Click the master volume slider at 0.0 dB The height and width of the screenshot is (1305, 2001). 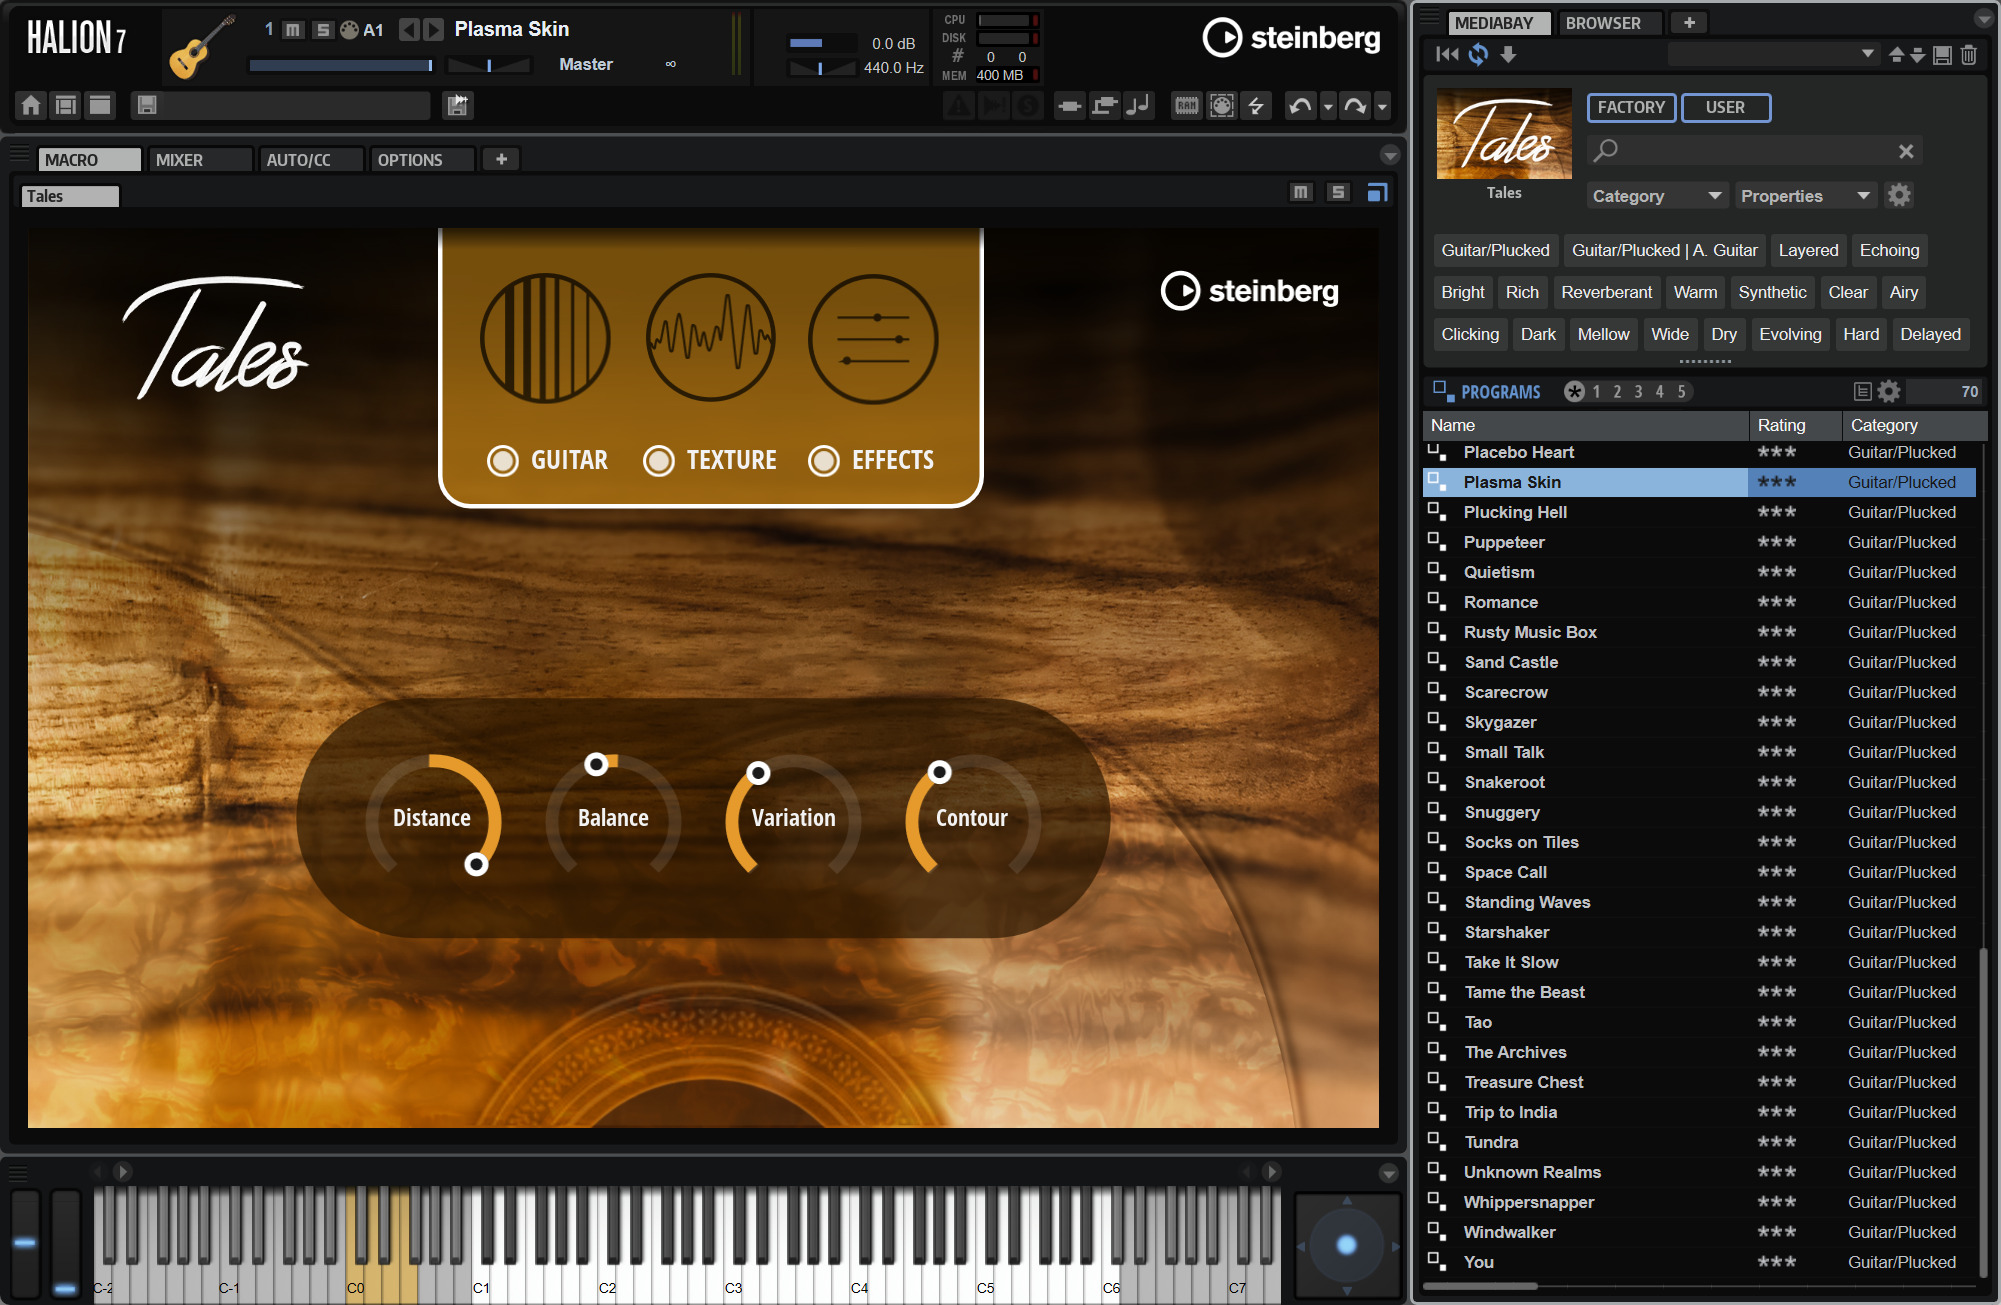coord(822,43)
